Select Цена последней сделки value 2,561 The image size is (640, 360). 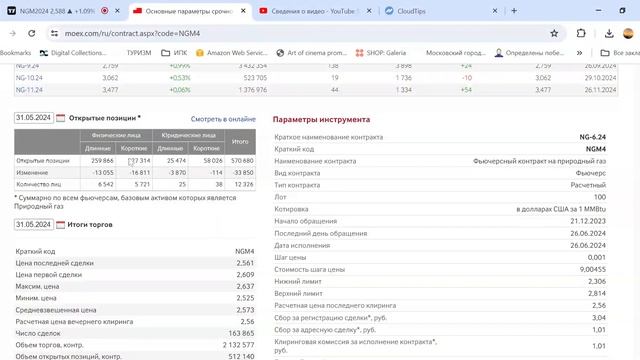coord(245,263)
